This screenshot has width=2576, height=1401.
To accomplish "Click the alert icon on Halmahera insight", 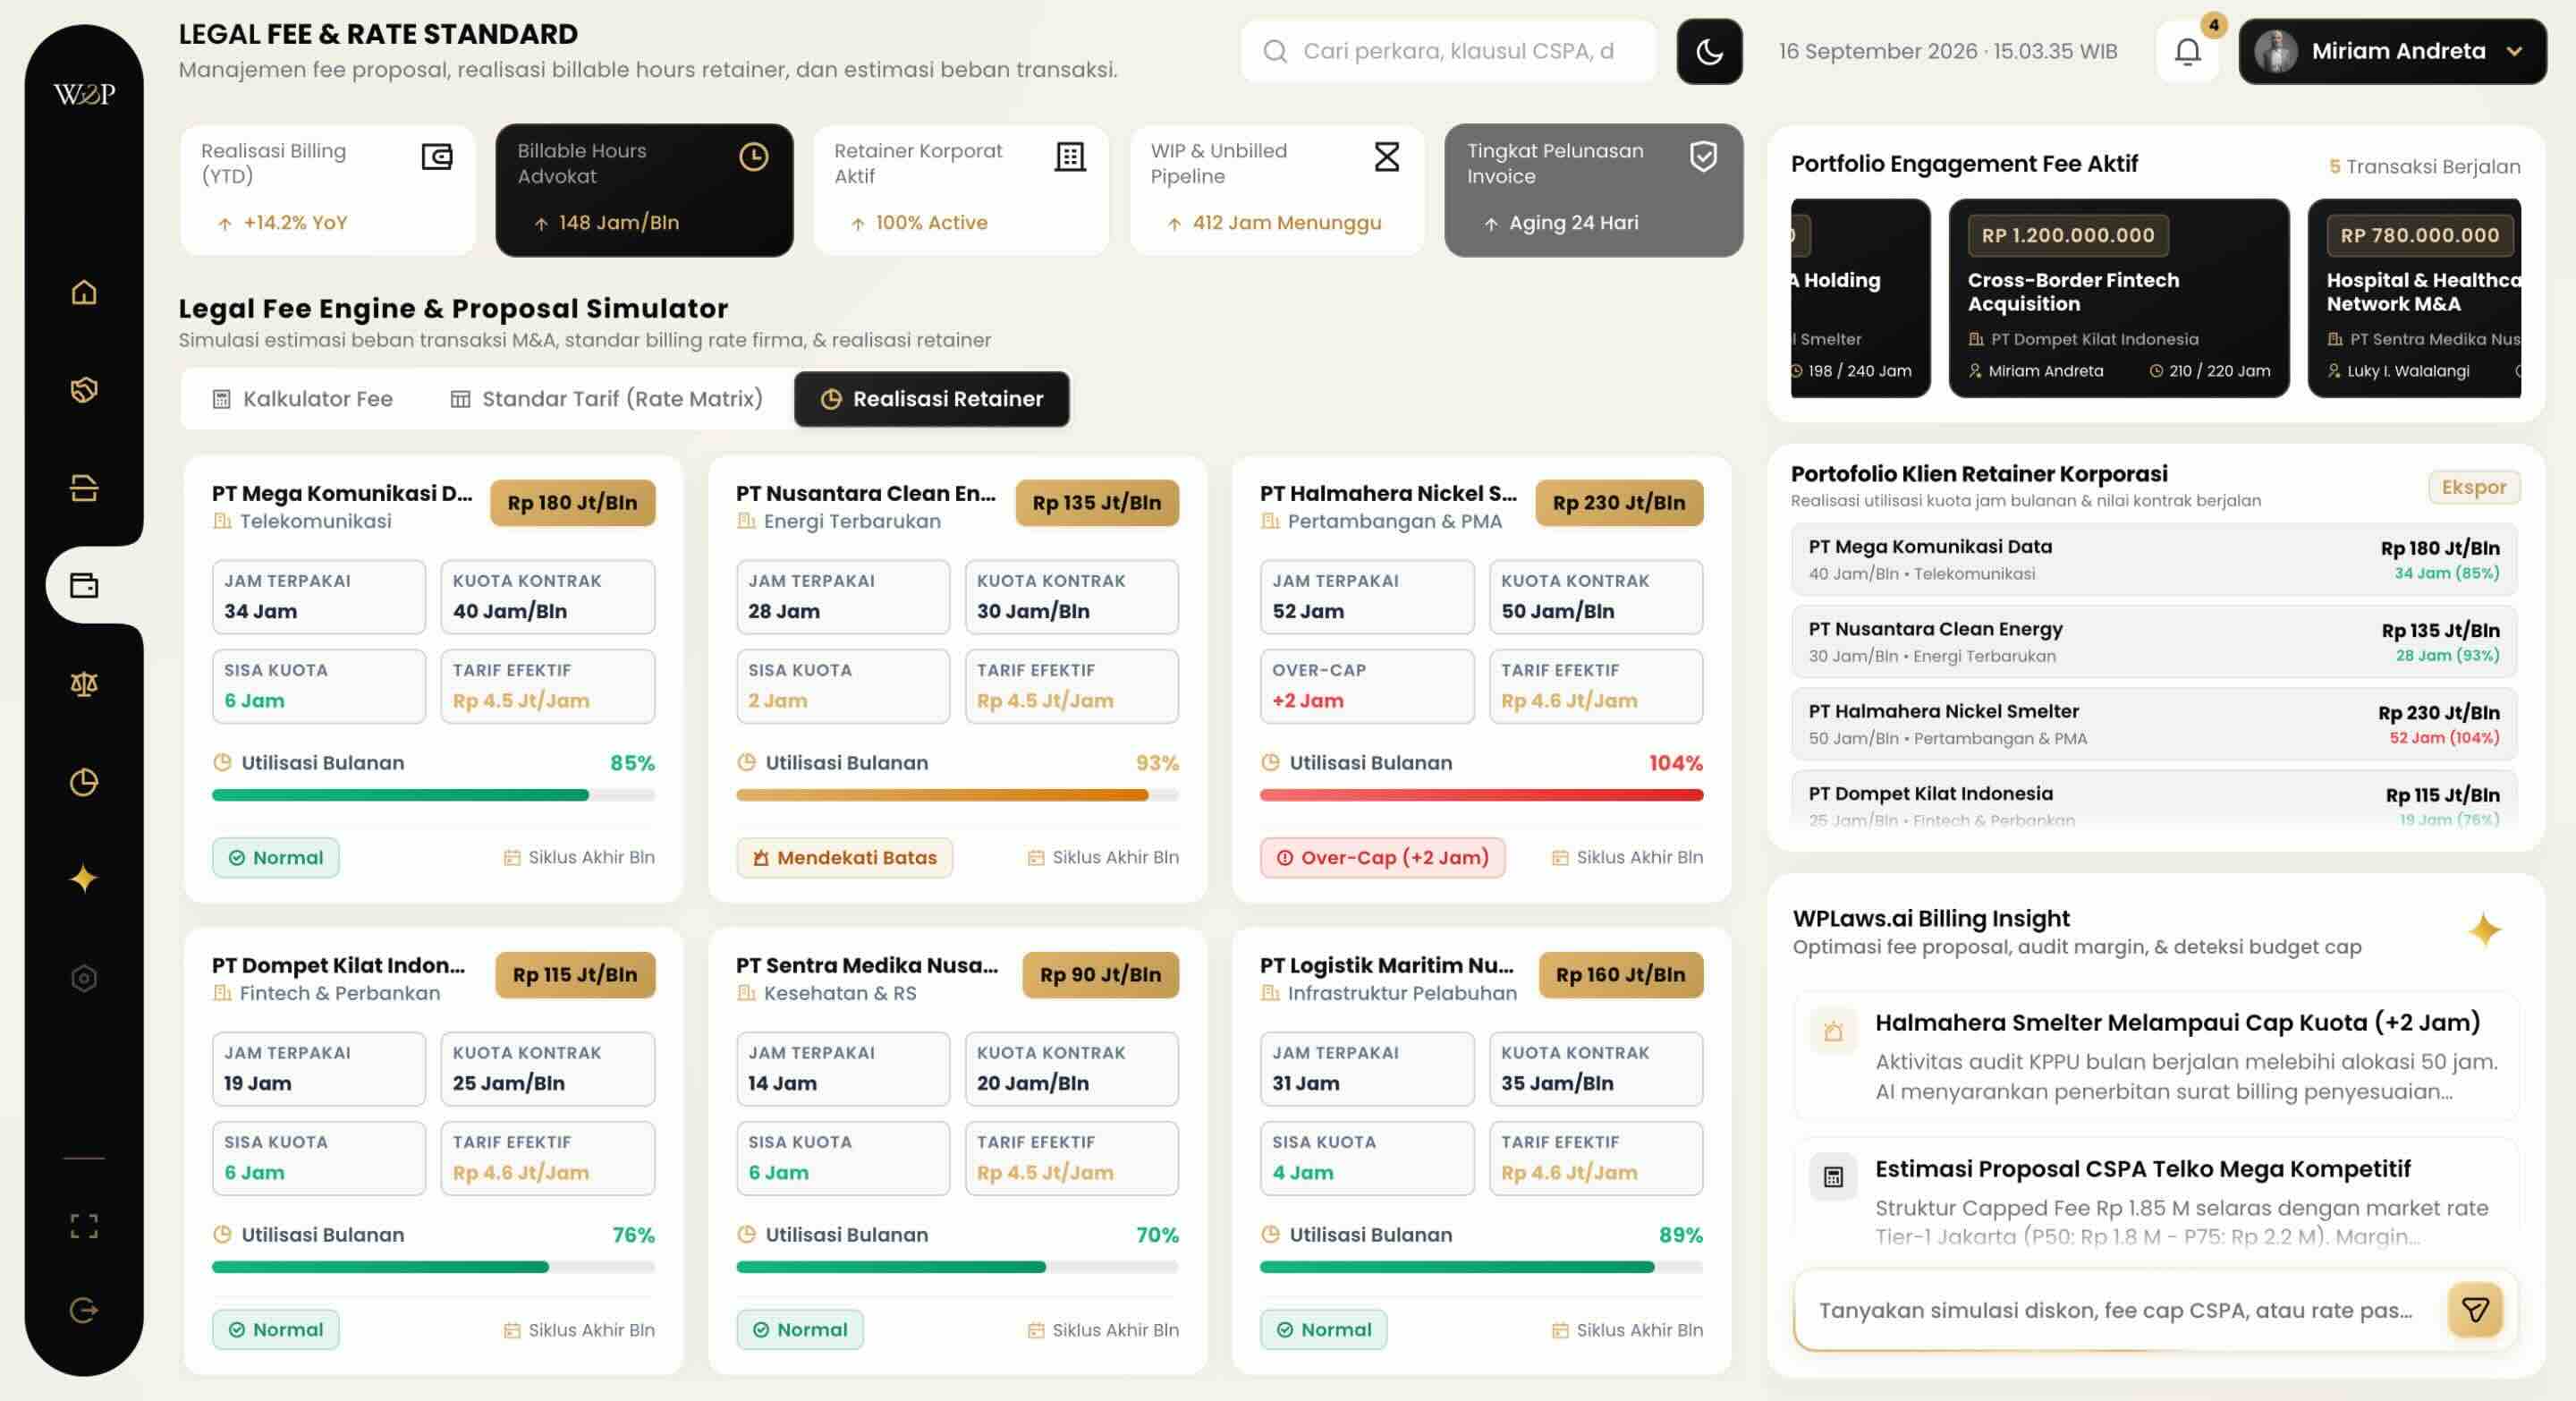I will tap(1833, 1031).
